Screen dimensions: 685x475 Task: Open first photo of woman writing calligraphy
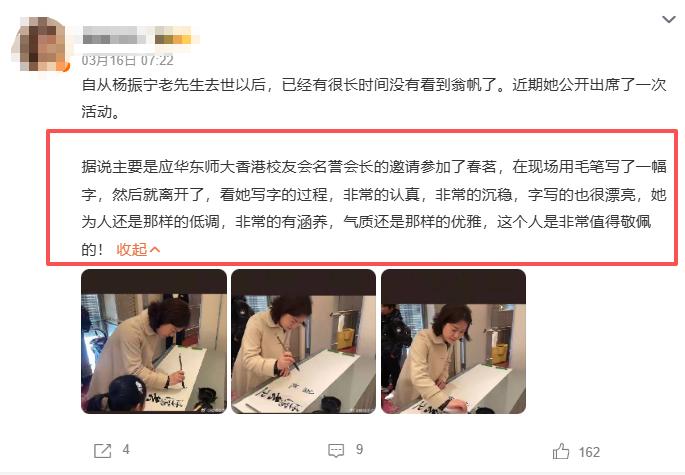[154, 341]
